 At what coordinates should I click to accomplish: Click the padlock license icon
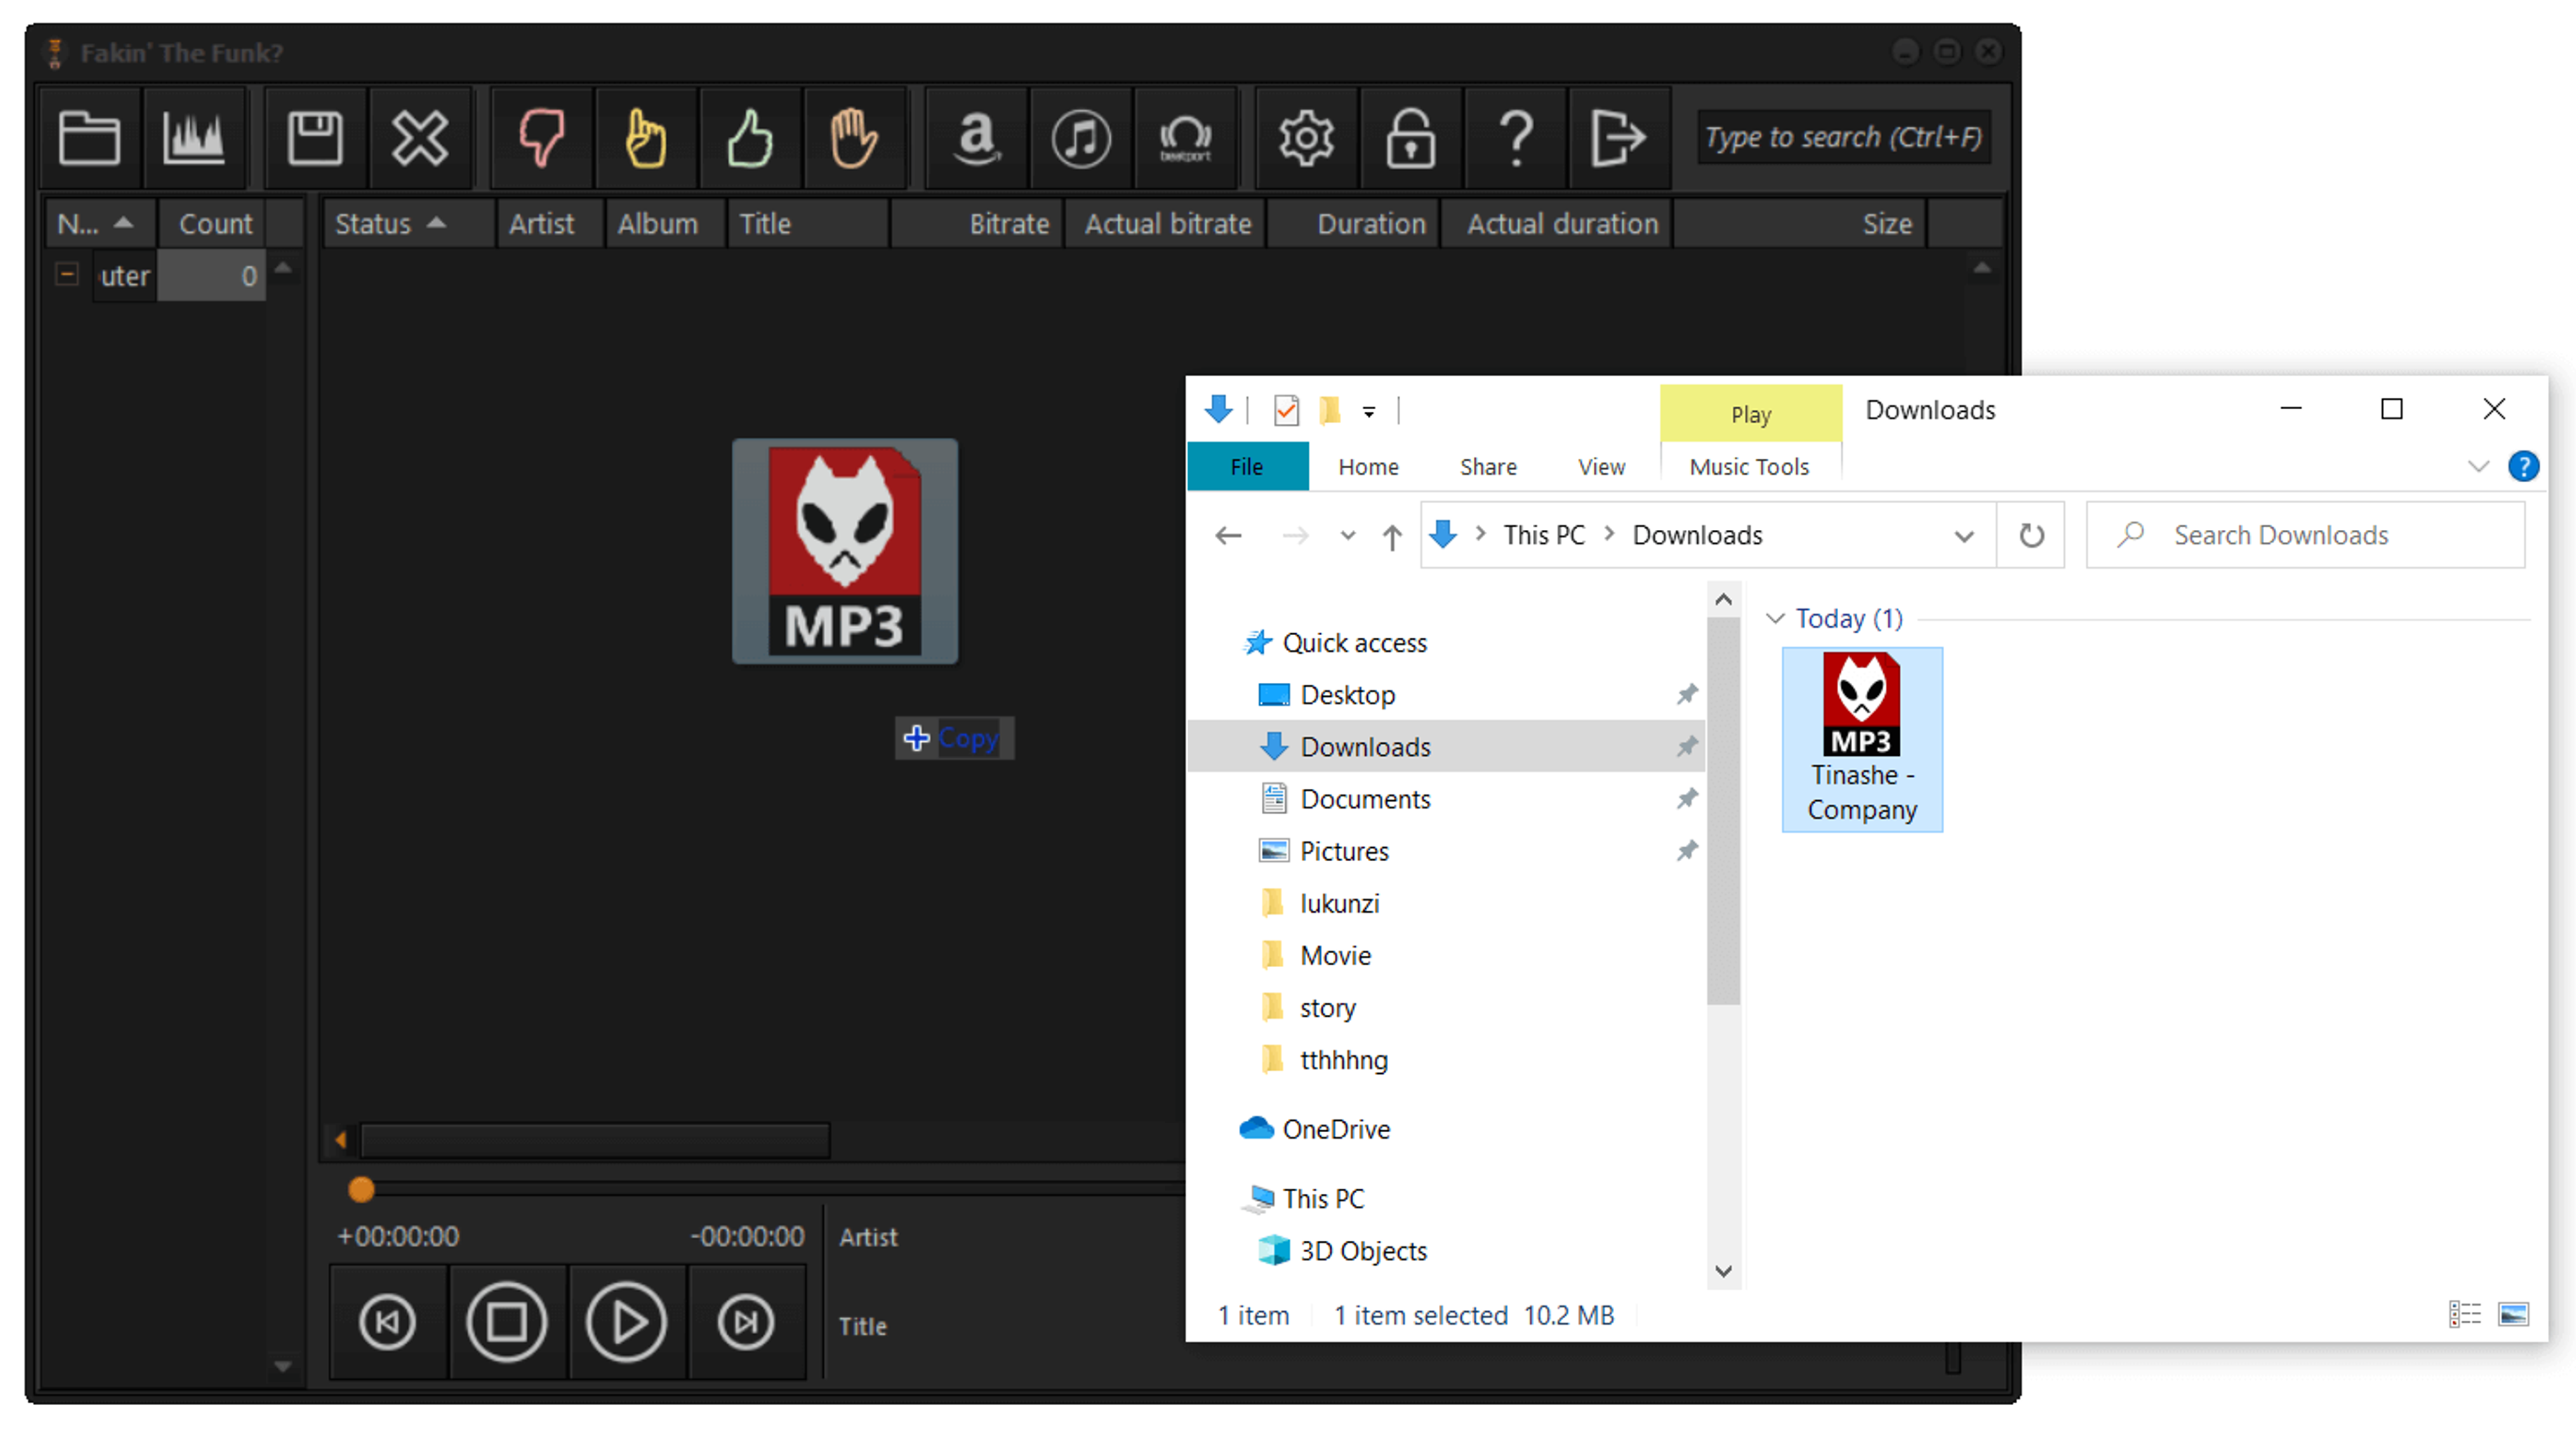pyautogui.click(x=1410, y=137)
